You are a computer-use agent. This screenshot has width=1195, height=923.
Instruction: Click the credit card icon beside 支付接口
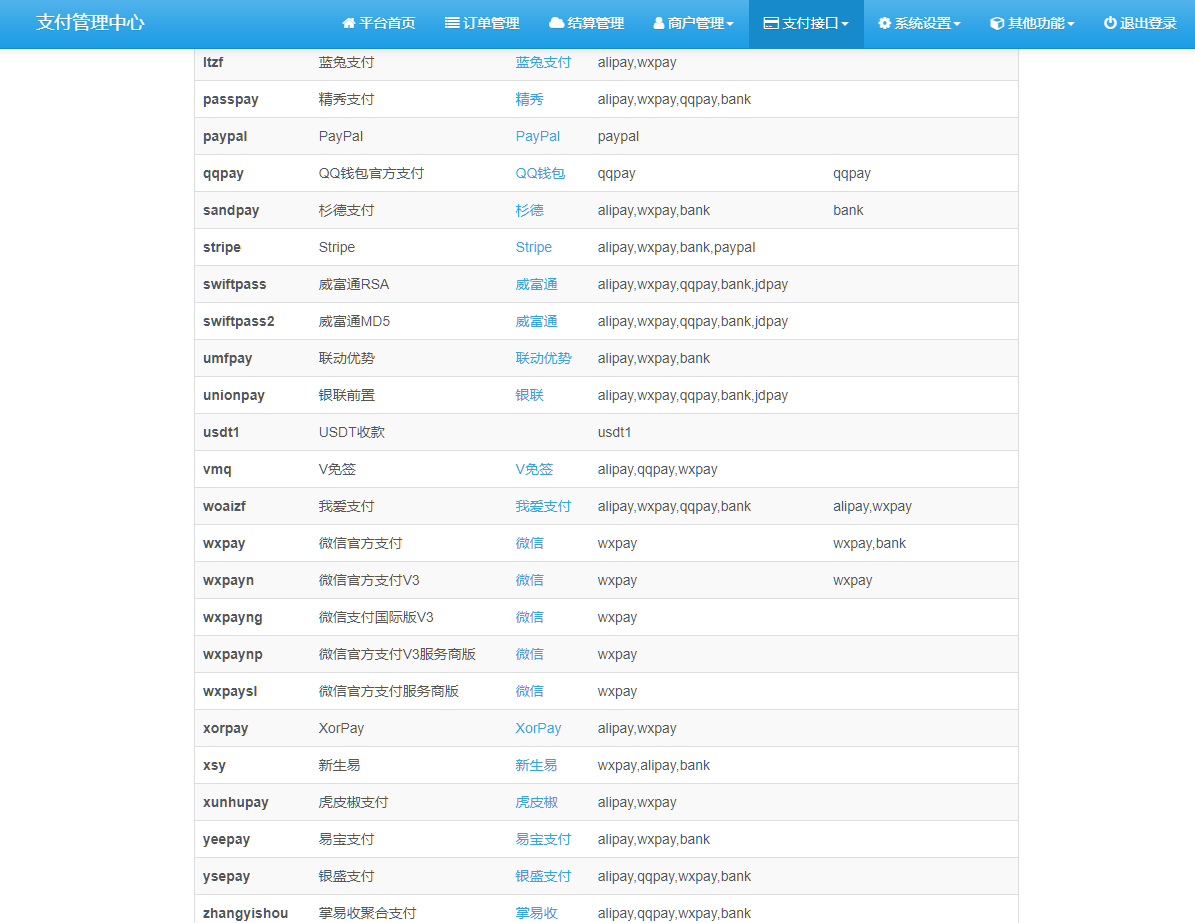click(771, 23)
